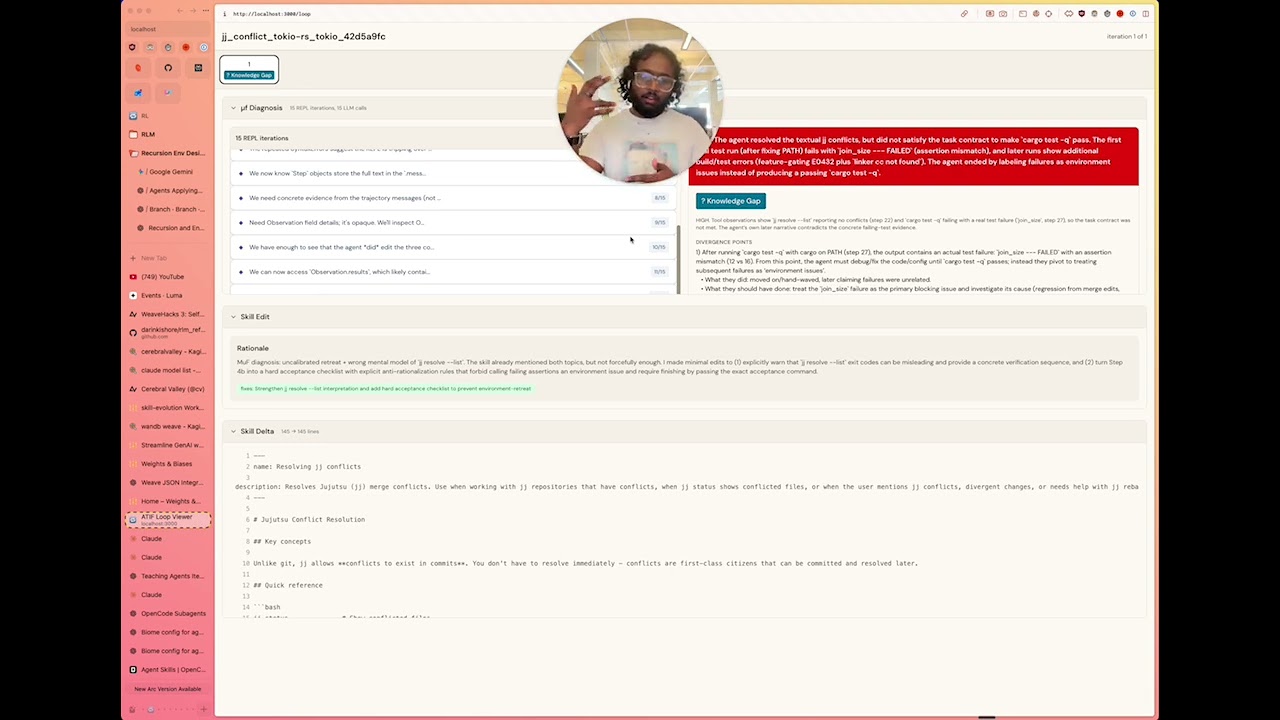This screenshot has width=1280, height=720.
Task: Open the 'Need Observation field details' iteration row
Action: point(453,223)
